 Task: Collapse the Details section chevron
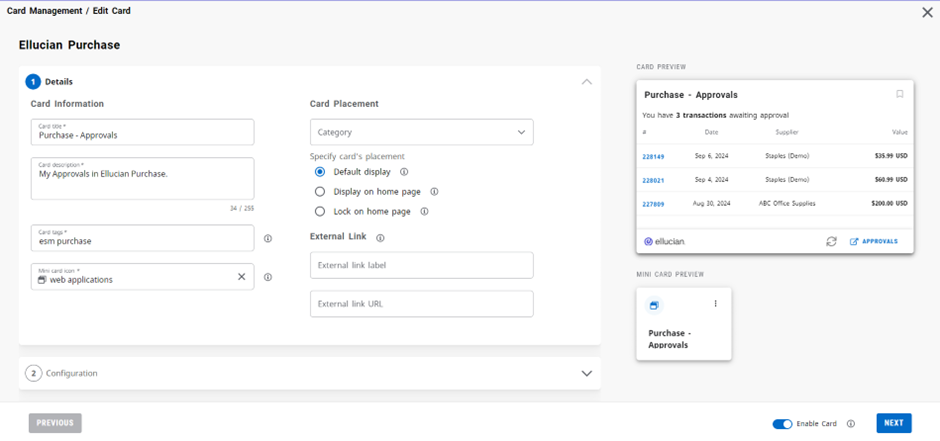click(x=587, y=81)
